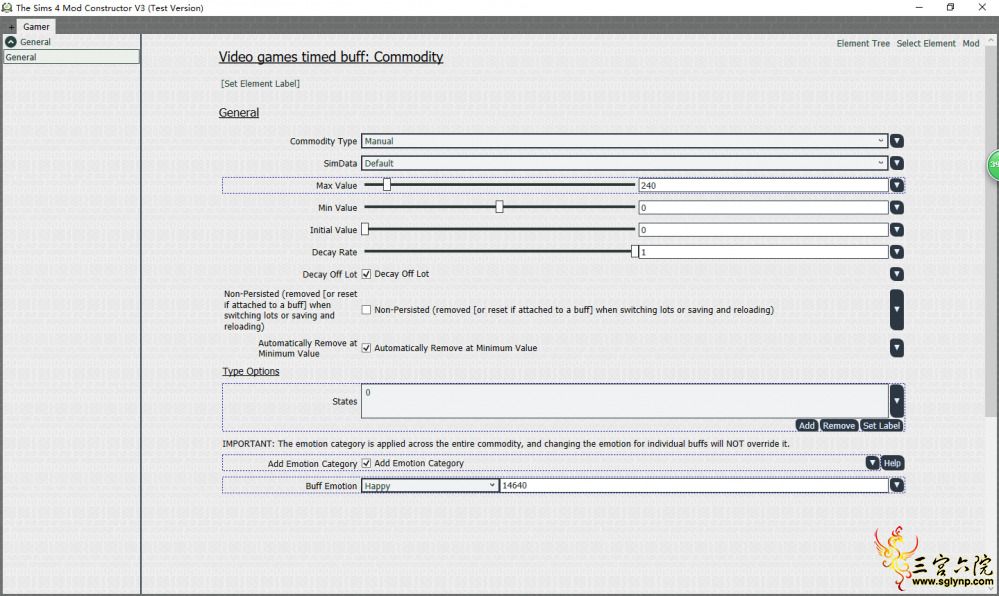Open the arrow menu for Min Value row
The width and height of the screenshot is (999, 596).
pos(896,208)
